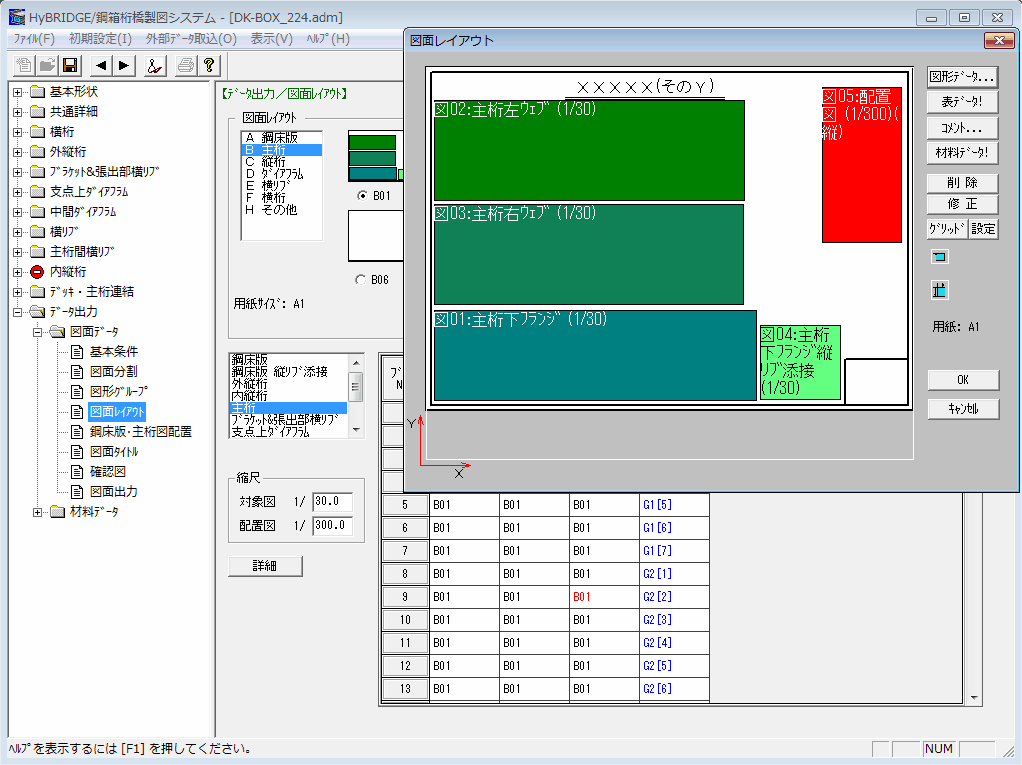Click the cyan alignment icon above 用紙 label
Screen dimensions: 1022x765
click(x=939, y=290)
